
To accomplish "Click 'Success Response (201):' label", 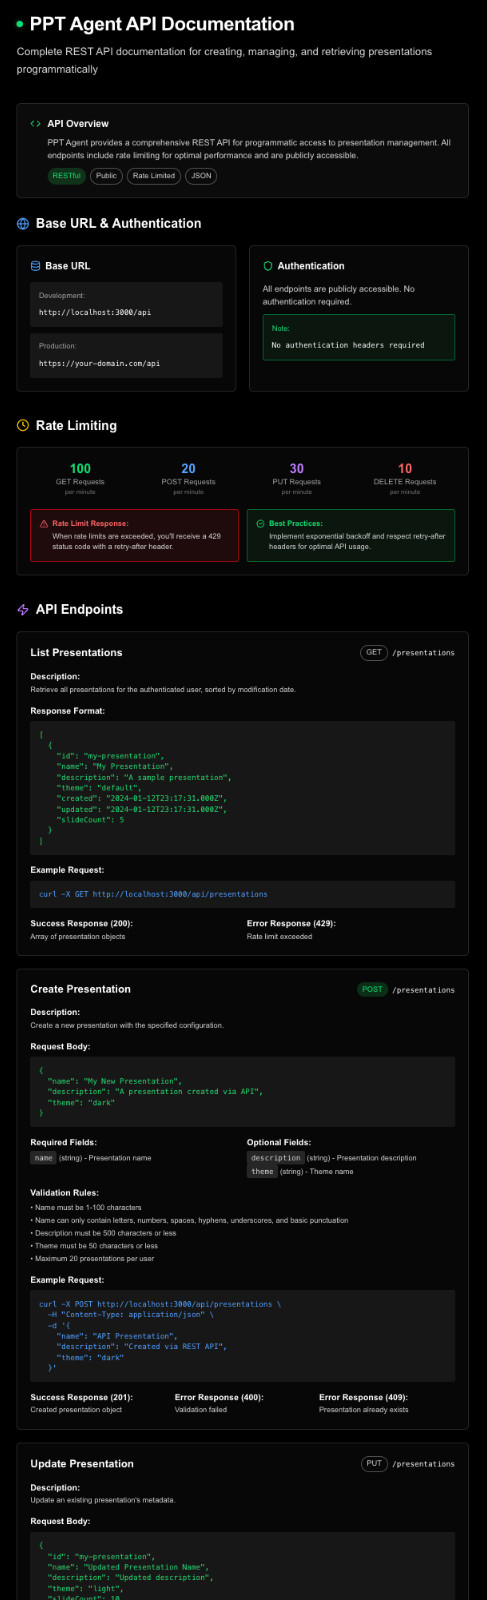I will point(81,1398).
